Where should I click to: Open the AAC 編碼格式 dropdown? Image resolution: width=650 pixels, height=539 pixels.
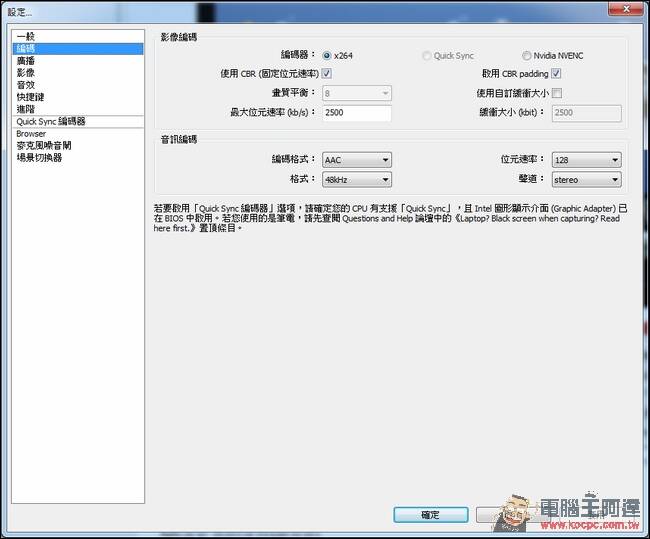[357, 160]
